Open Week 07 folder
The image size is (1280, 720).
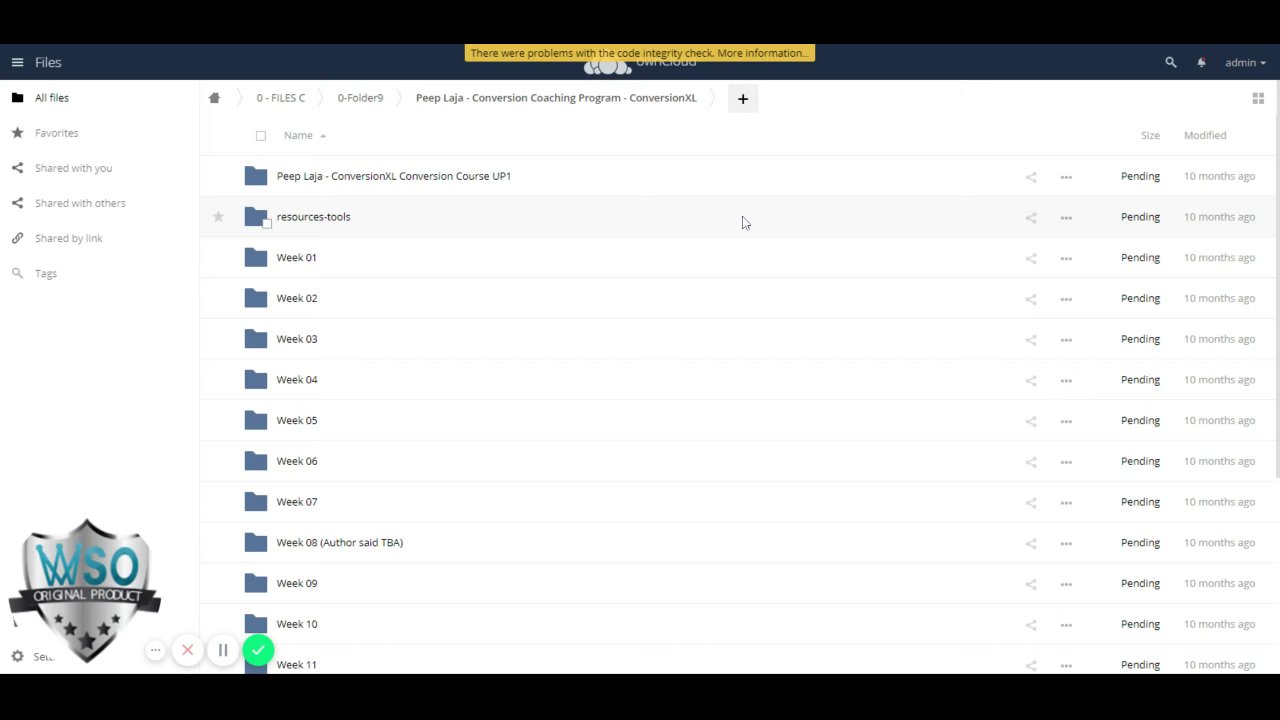point(297,502)
